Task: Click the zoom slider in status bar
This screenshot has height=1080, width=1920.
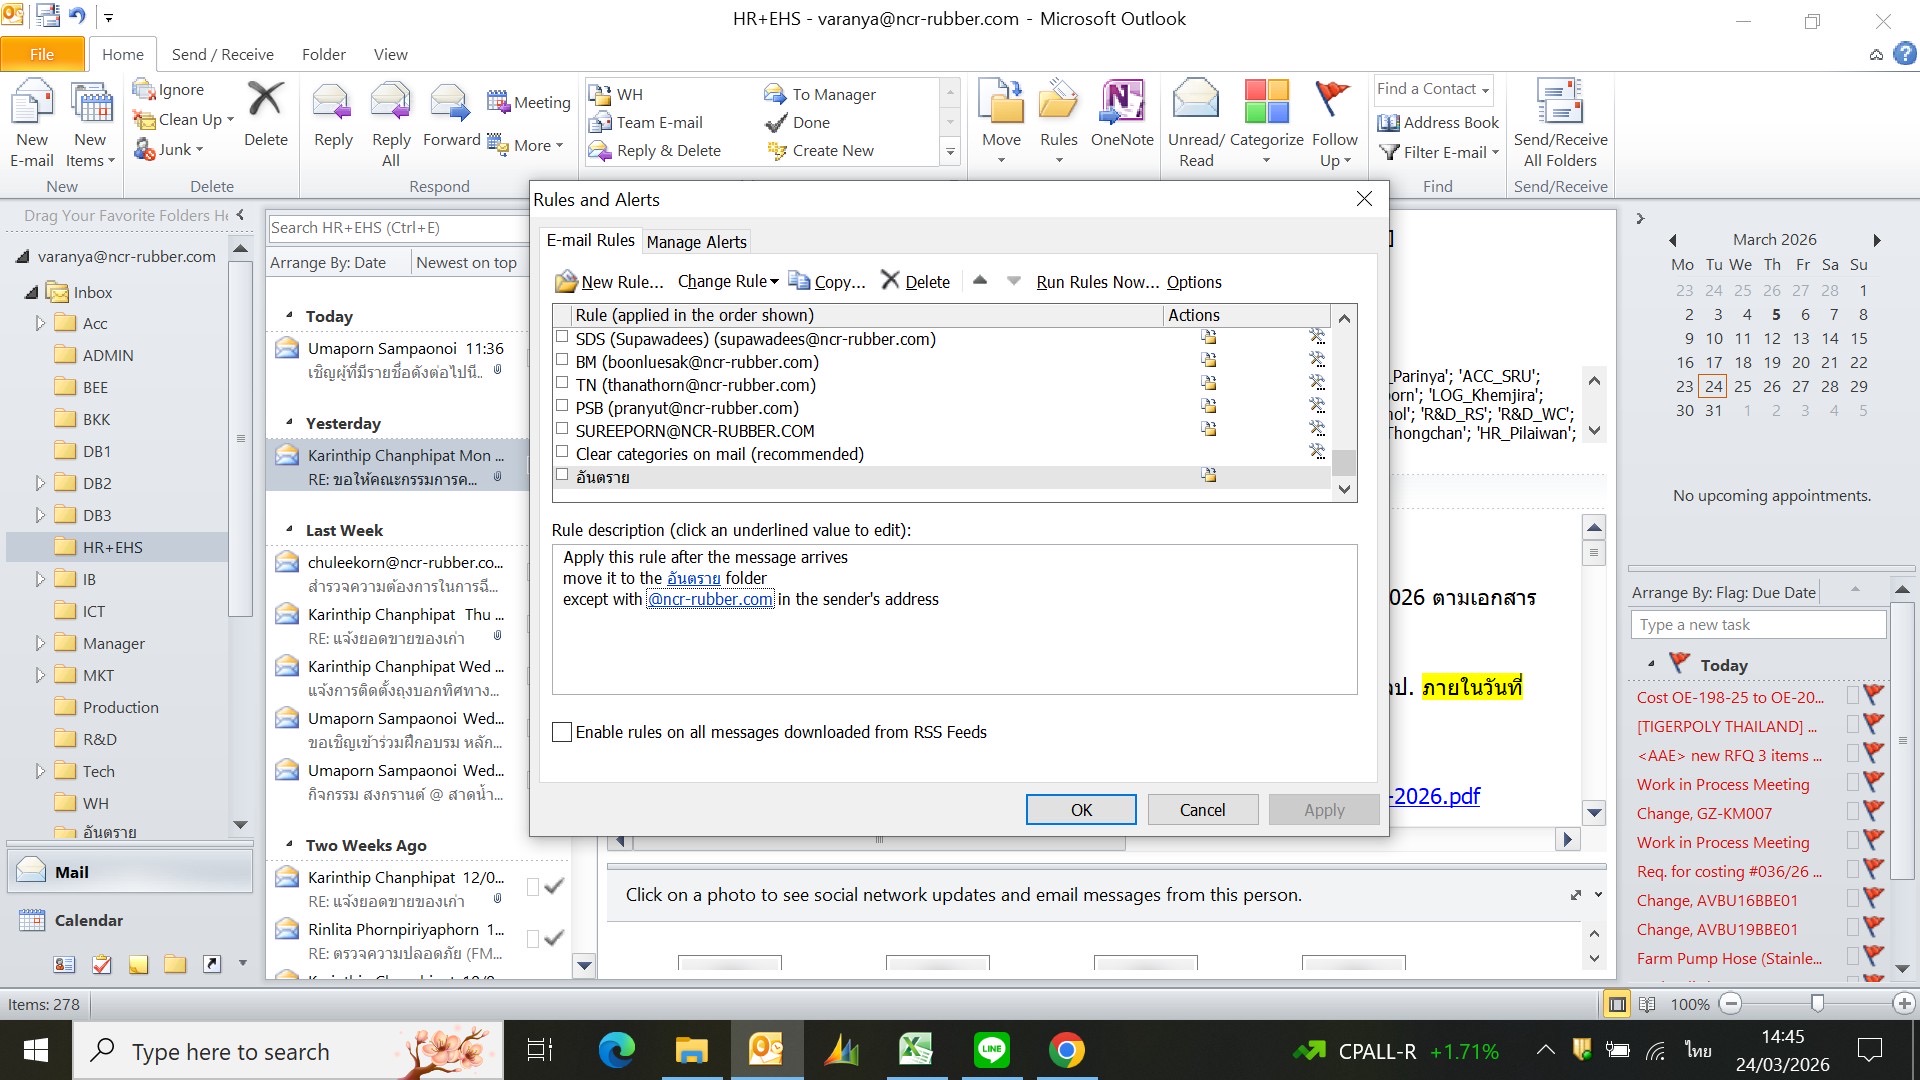Action: [x=1817, y=1003]
